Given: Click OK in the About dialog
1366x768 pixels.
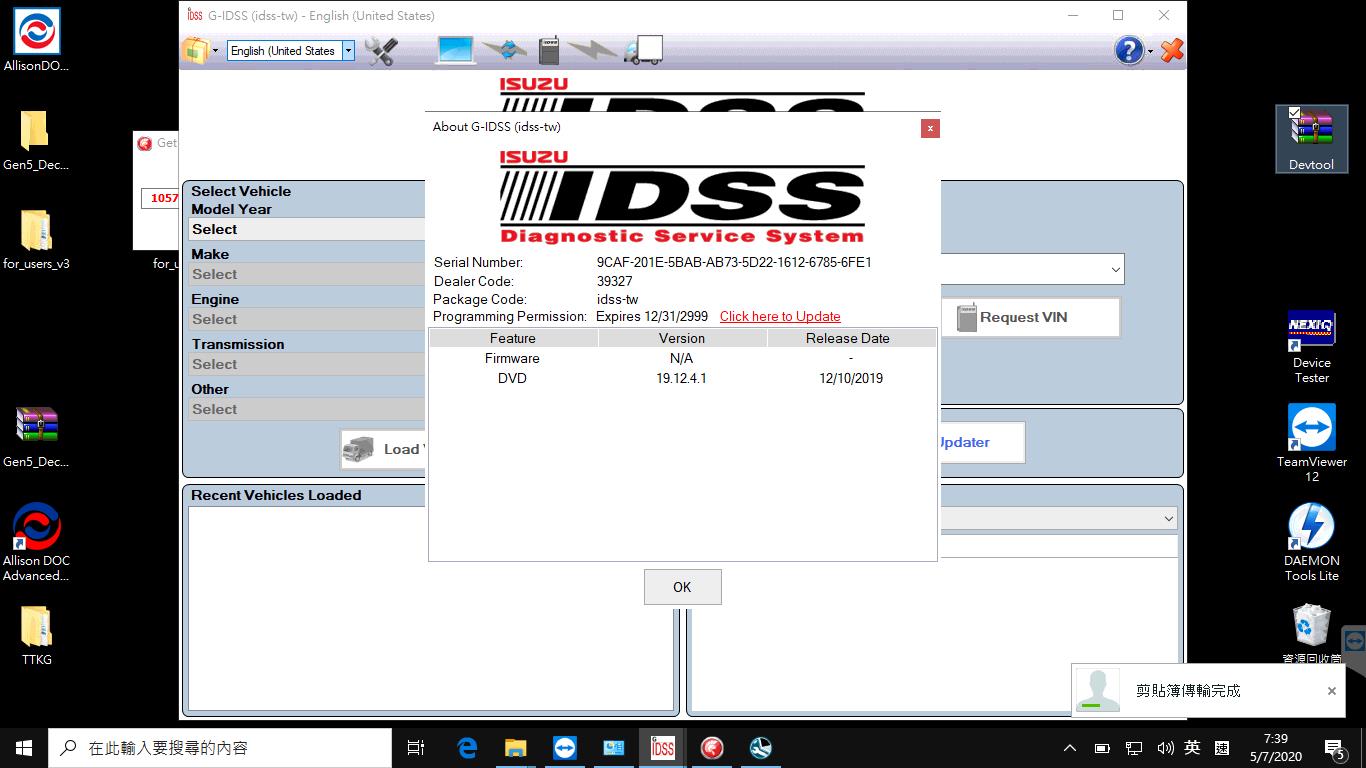Looking at the screenshot, I should [682, 587].
